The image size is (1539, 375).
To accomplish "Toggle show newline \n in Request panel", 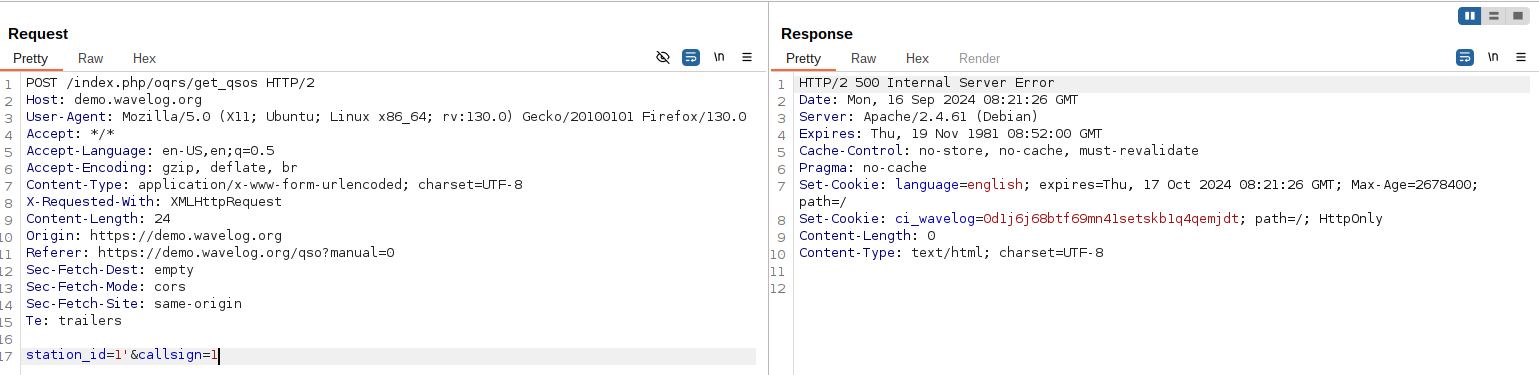I will point(719,58).
